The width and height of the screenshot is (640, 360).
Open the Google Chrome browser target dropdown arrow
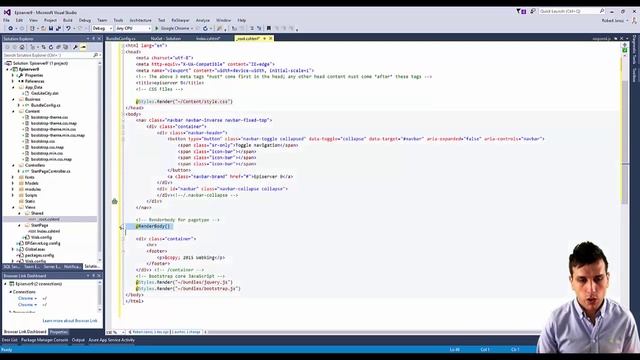(192, 29)
